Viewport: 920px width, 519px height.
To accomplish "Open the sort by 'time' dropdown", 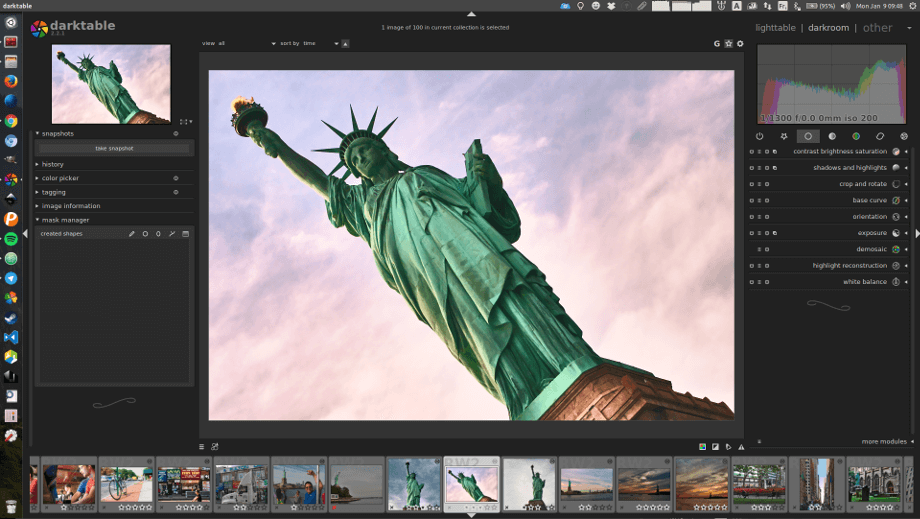I will pos(321,43).
